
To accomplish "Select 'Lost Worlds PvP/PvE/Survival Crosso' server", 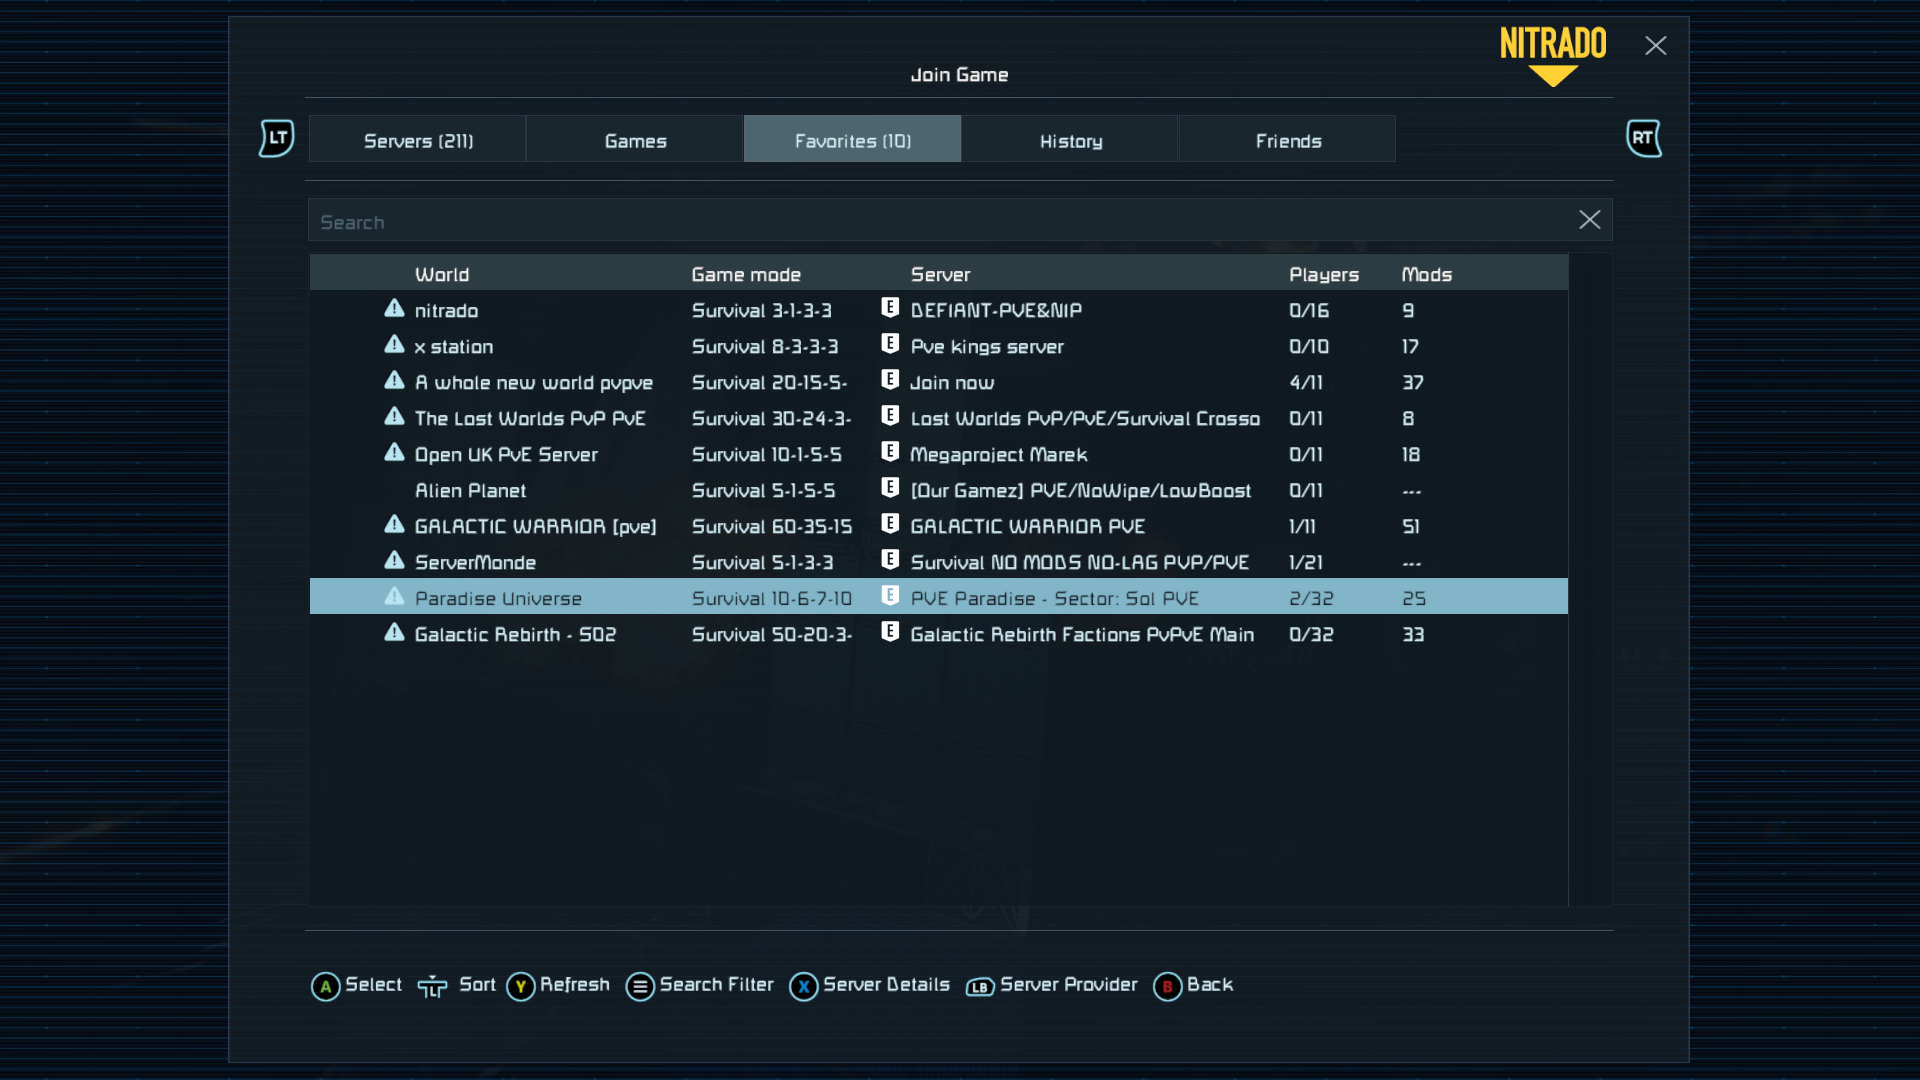I will click(1085, 418).
